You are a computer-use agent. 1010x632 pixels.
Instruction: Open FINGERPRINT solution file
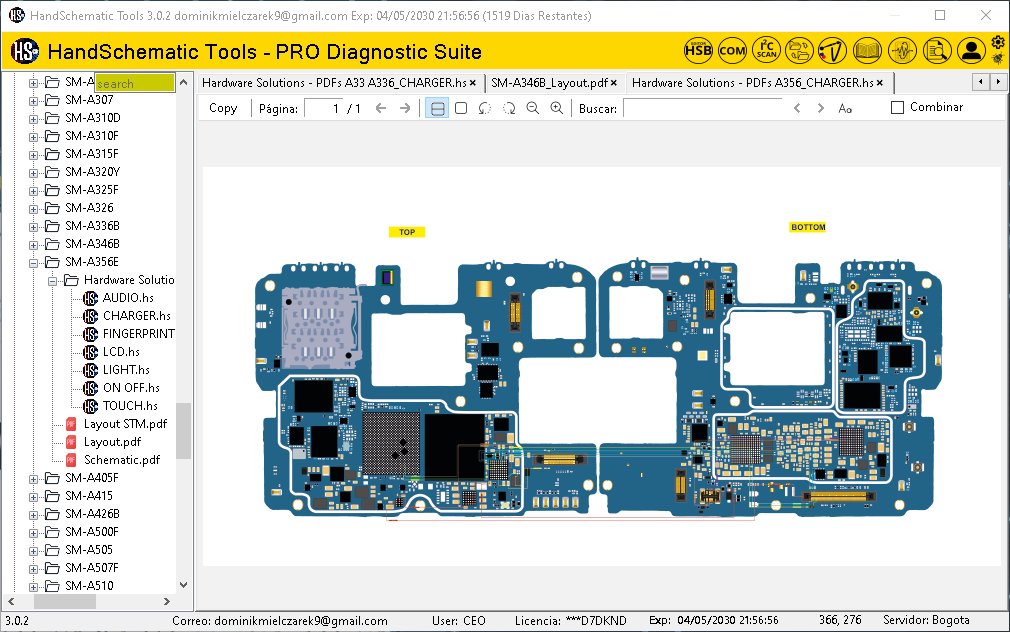click(x=138, y=334)
